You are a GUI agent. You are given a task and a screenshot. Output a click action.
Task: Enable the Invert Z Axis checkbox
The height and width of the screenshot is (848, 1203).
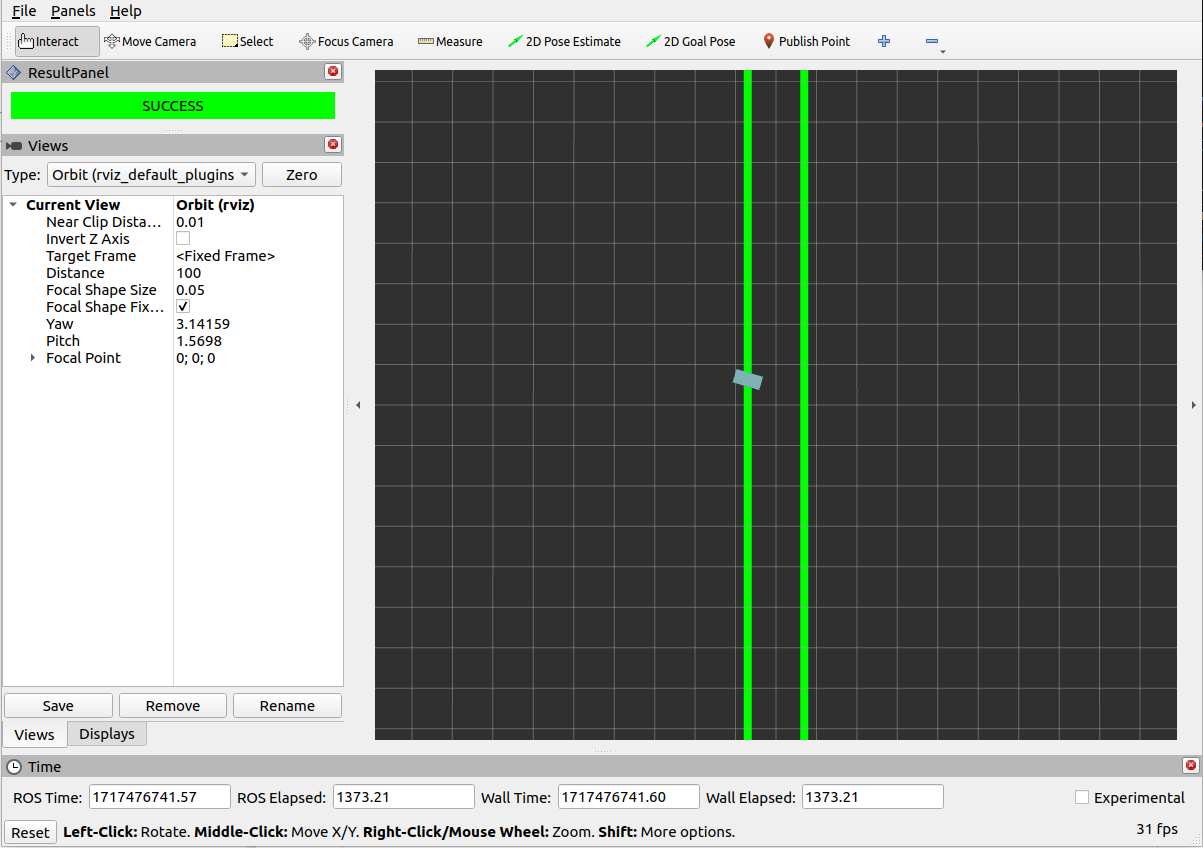(x=183, y=239)
